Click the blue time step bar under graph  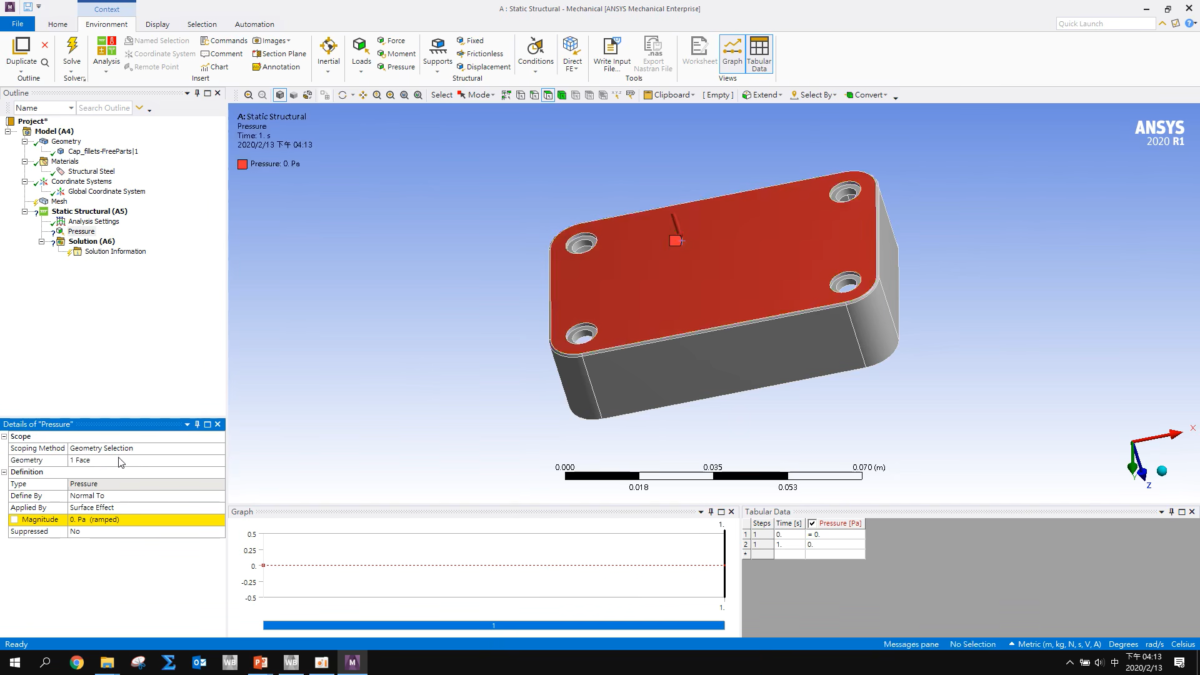point(493,625)
